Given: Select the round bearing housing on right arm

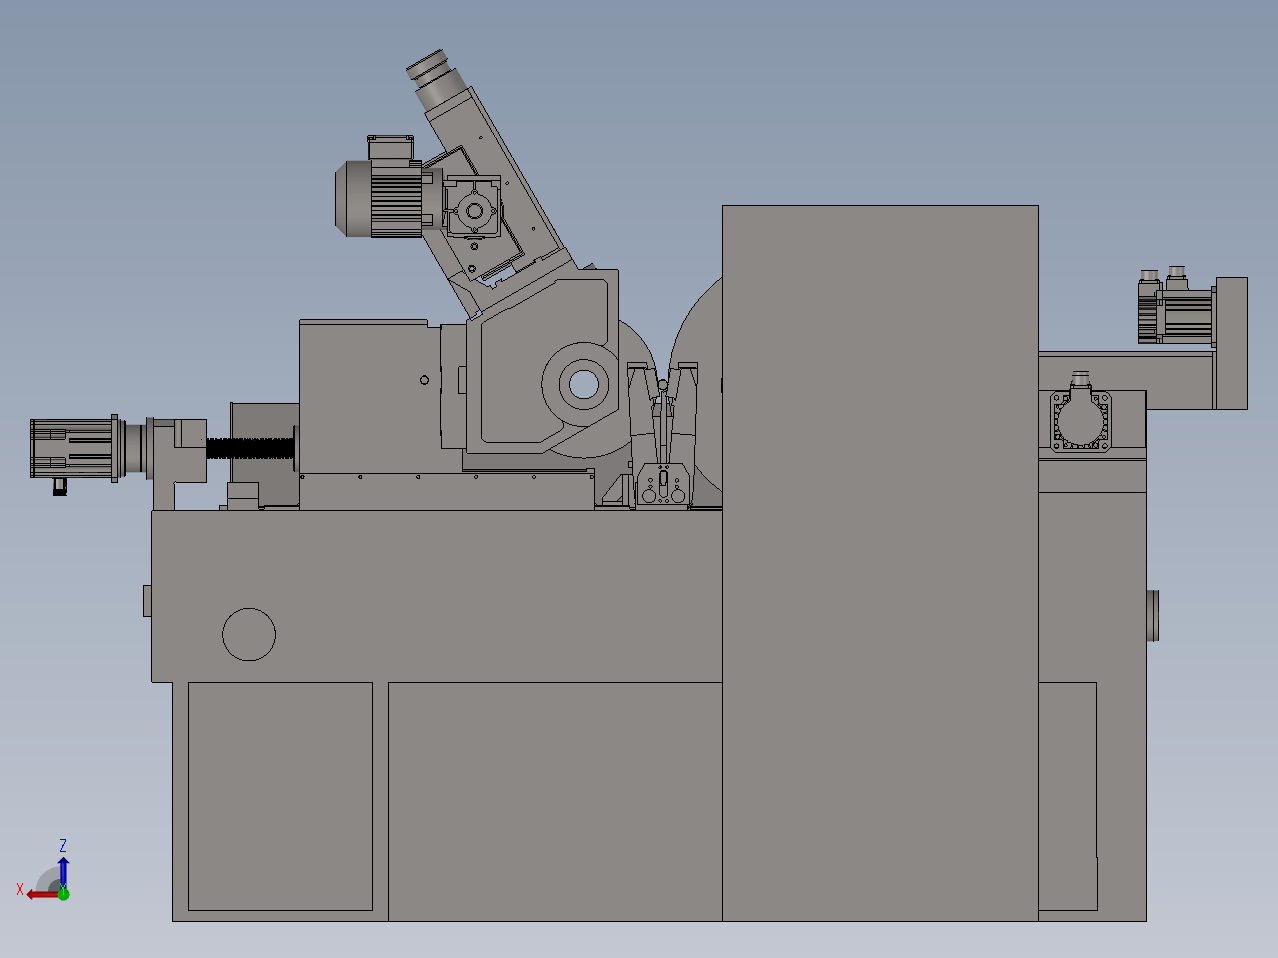Looking at the screenshot, I should [x=1081, y=420].
